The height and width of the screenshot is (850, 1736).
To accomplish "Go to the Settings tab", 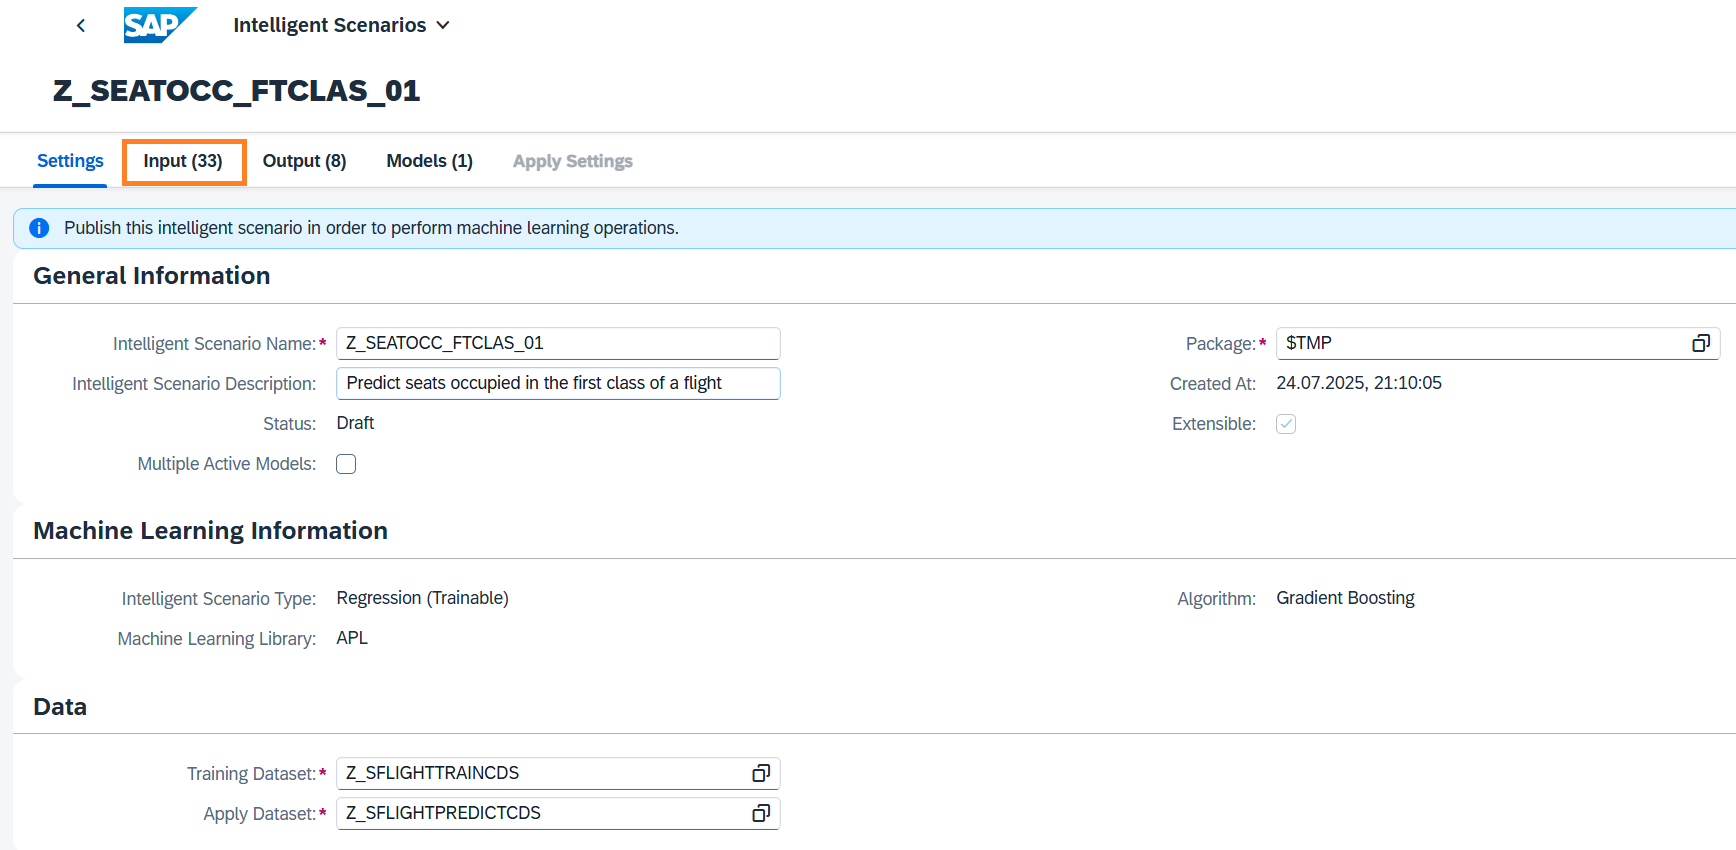I will click(x=70, y=161).
